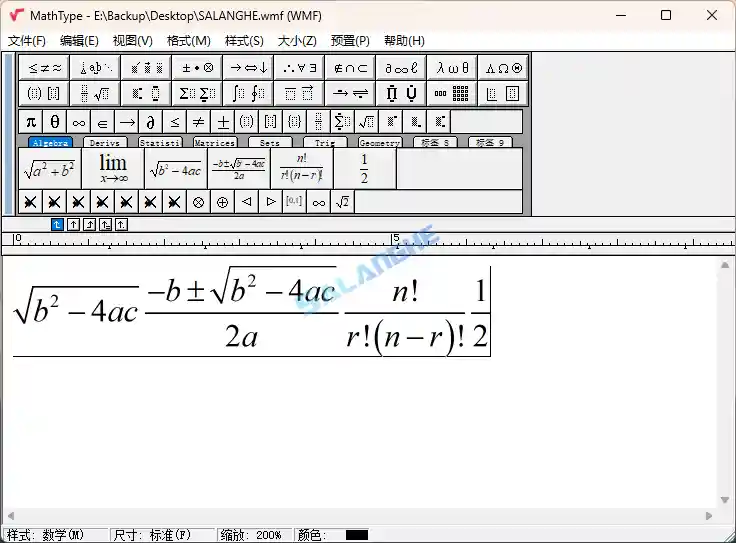Insert the lim x→∞ expression
Screen dimensions: 736x543
pos(113,169)
